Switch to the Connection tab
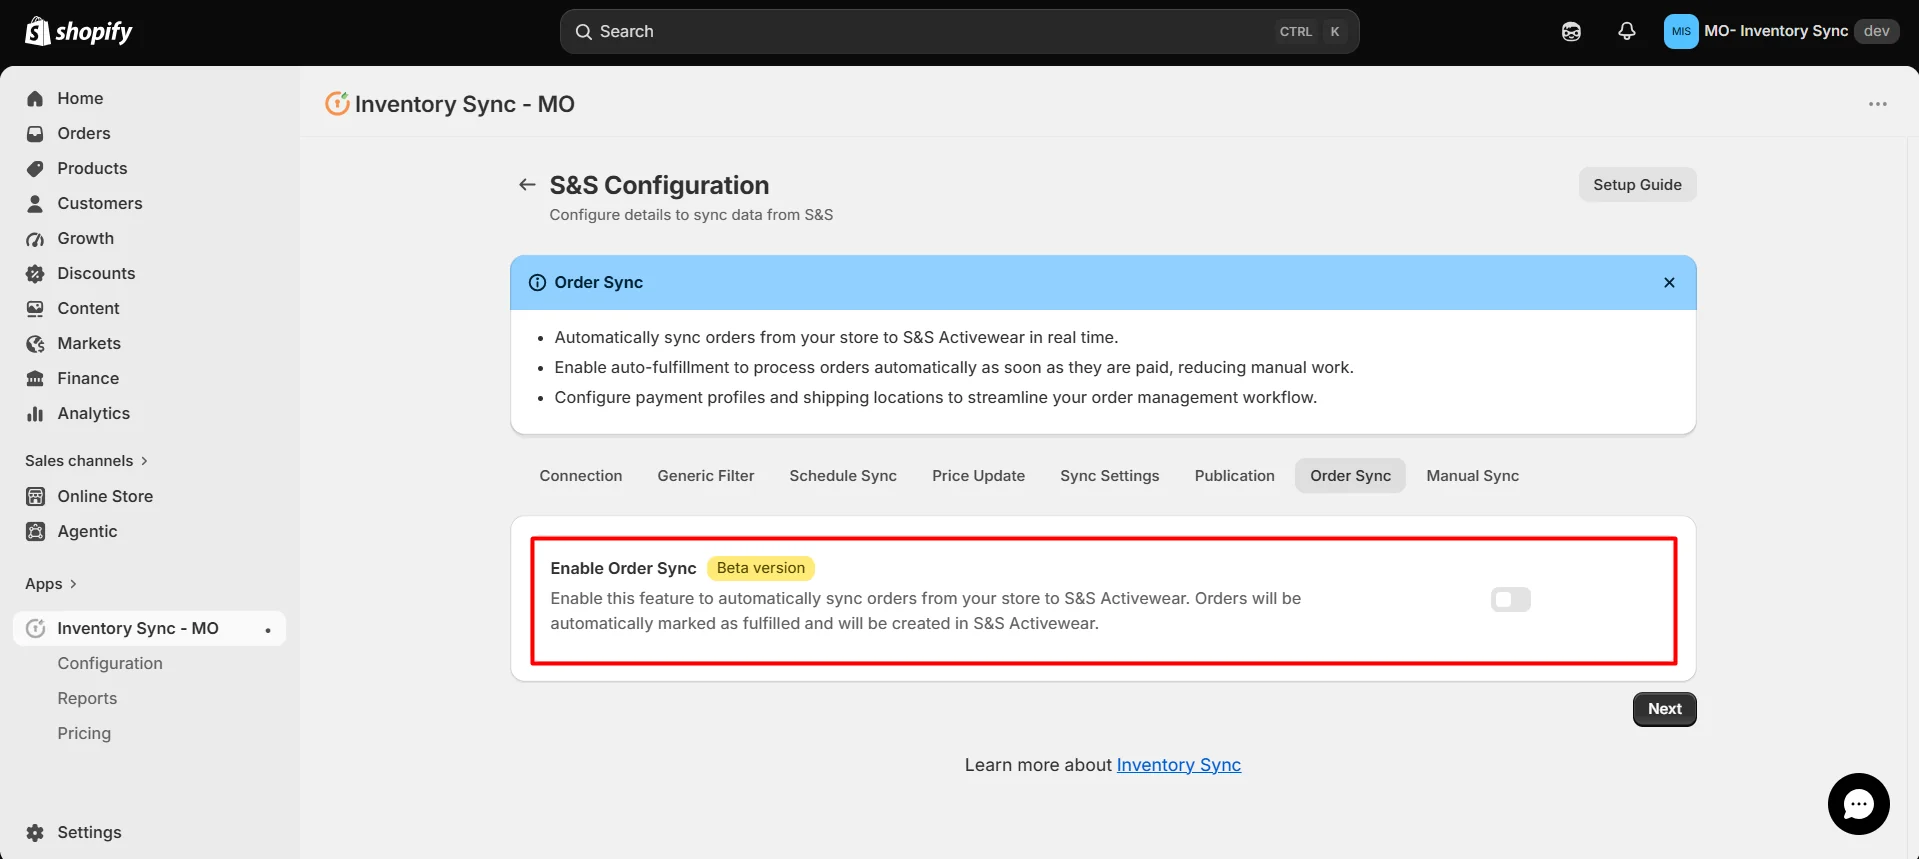Screen dimensions: 1919x859 [x=581, y=476]
